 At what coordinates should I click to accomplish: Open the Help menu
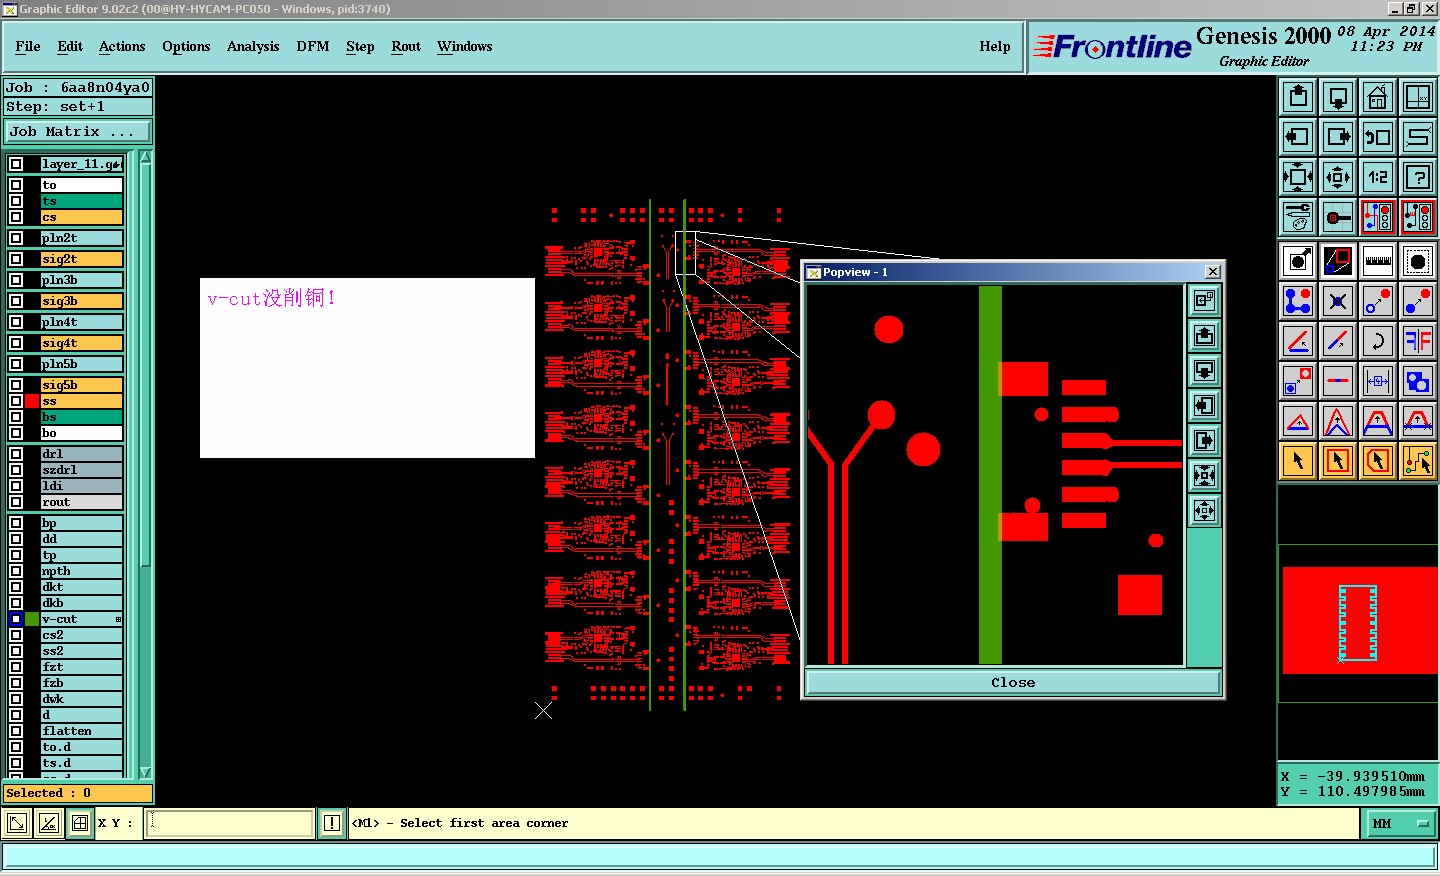(995, 47)
